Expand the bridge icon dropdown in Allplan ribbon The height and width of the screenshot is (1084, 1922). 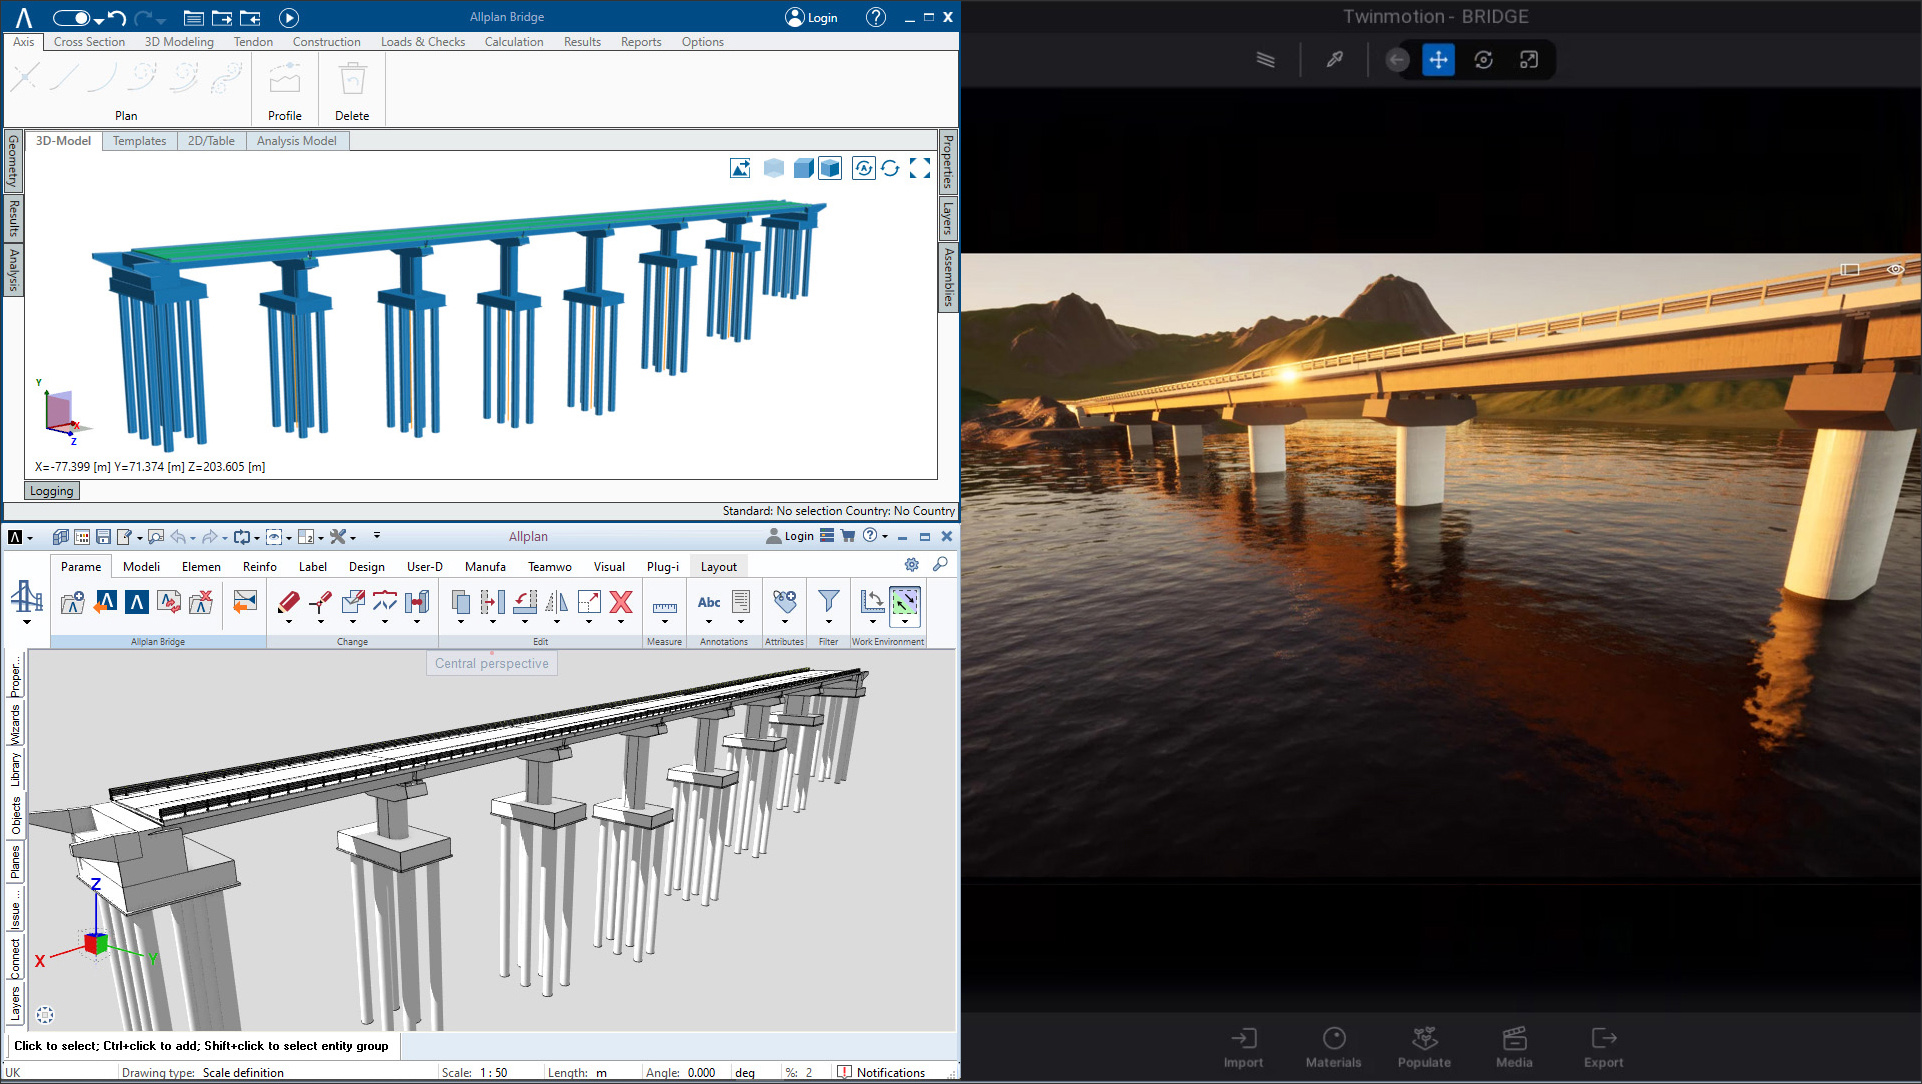pyautogui.click(x=27, y=622)
